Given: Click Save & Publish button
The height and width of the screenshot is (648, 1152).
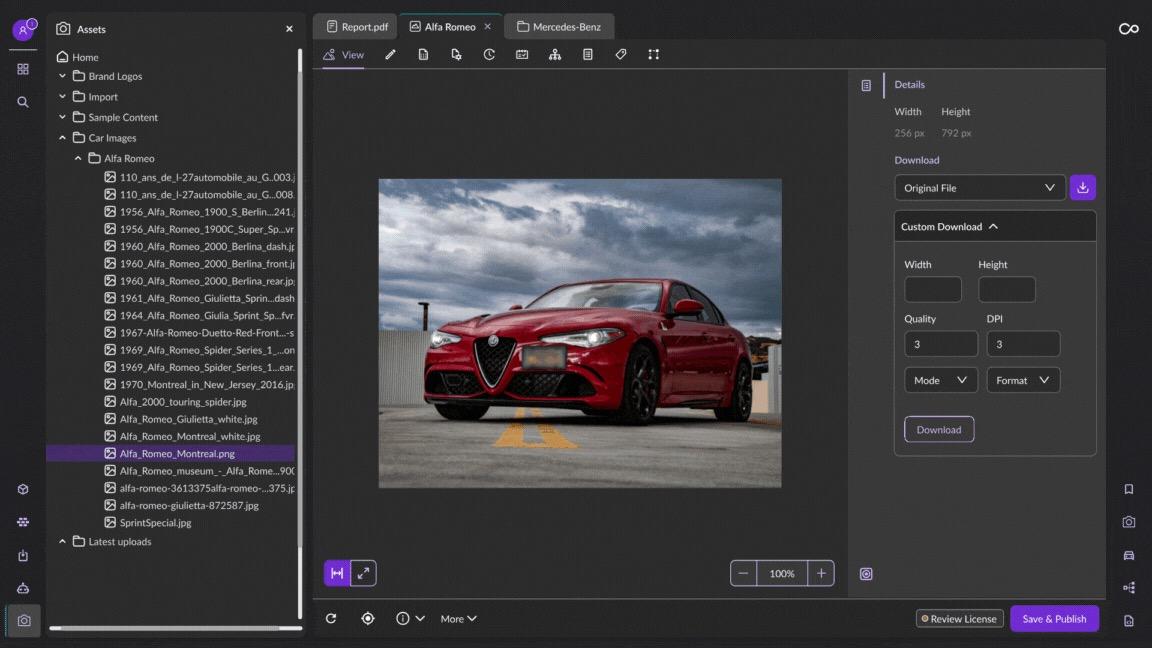Looking at the screenshot, I should [1054, 619].
